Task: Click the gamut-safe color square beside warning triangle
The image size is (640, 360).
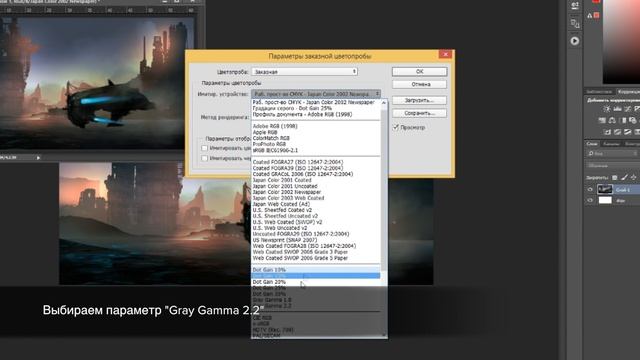Action: [x=596, y=15]
